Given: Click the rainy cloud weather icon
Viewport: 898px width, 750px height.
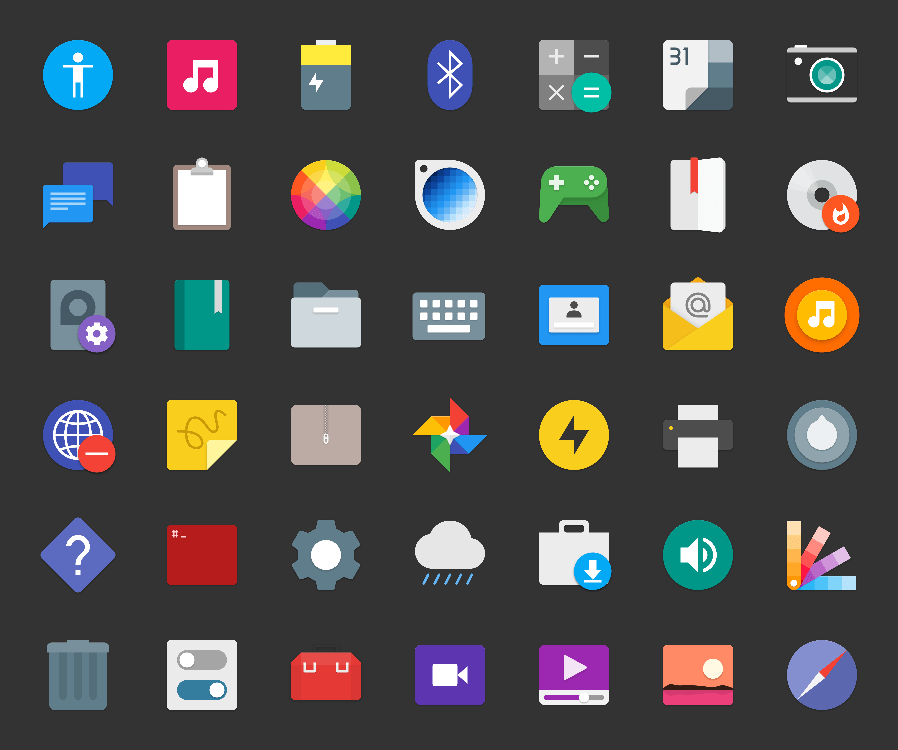Looking at the screenshot, I should click(x=450, y=553).
